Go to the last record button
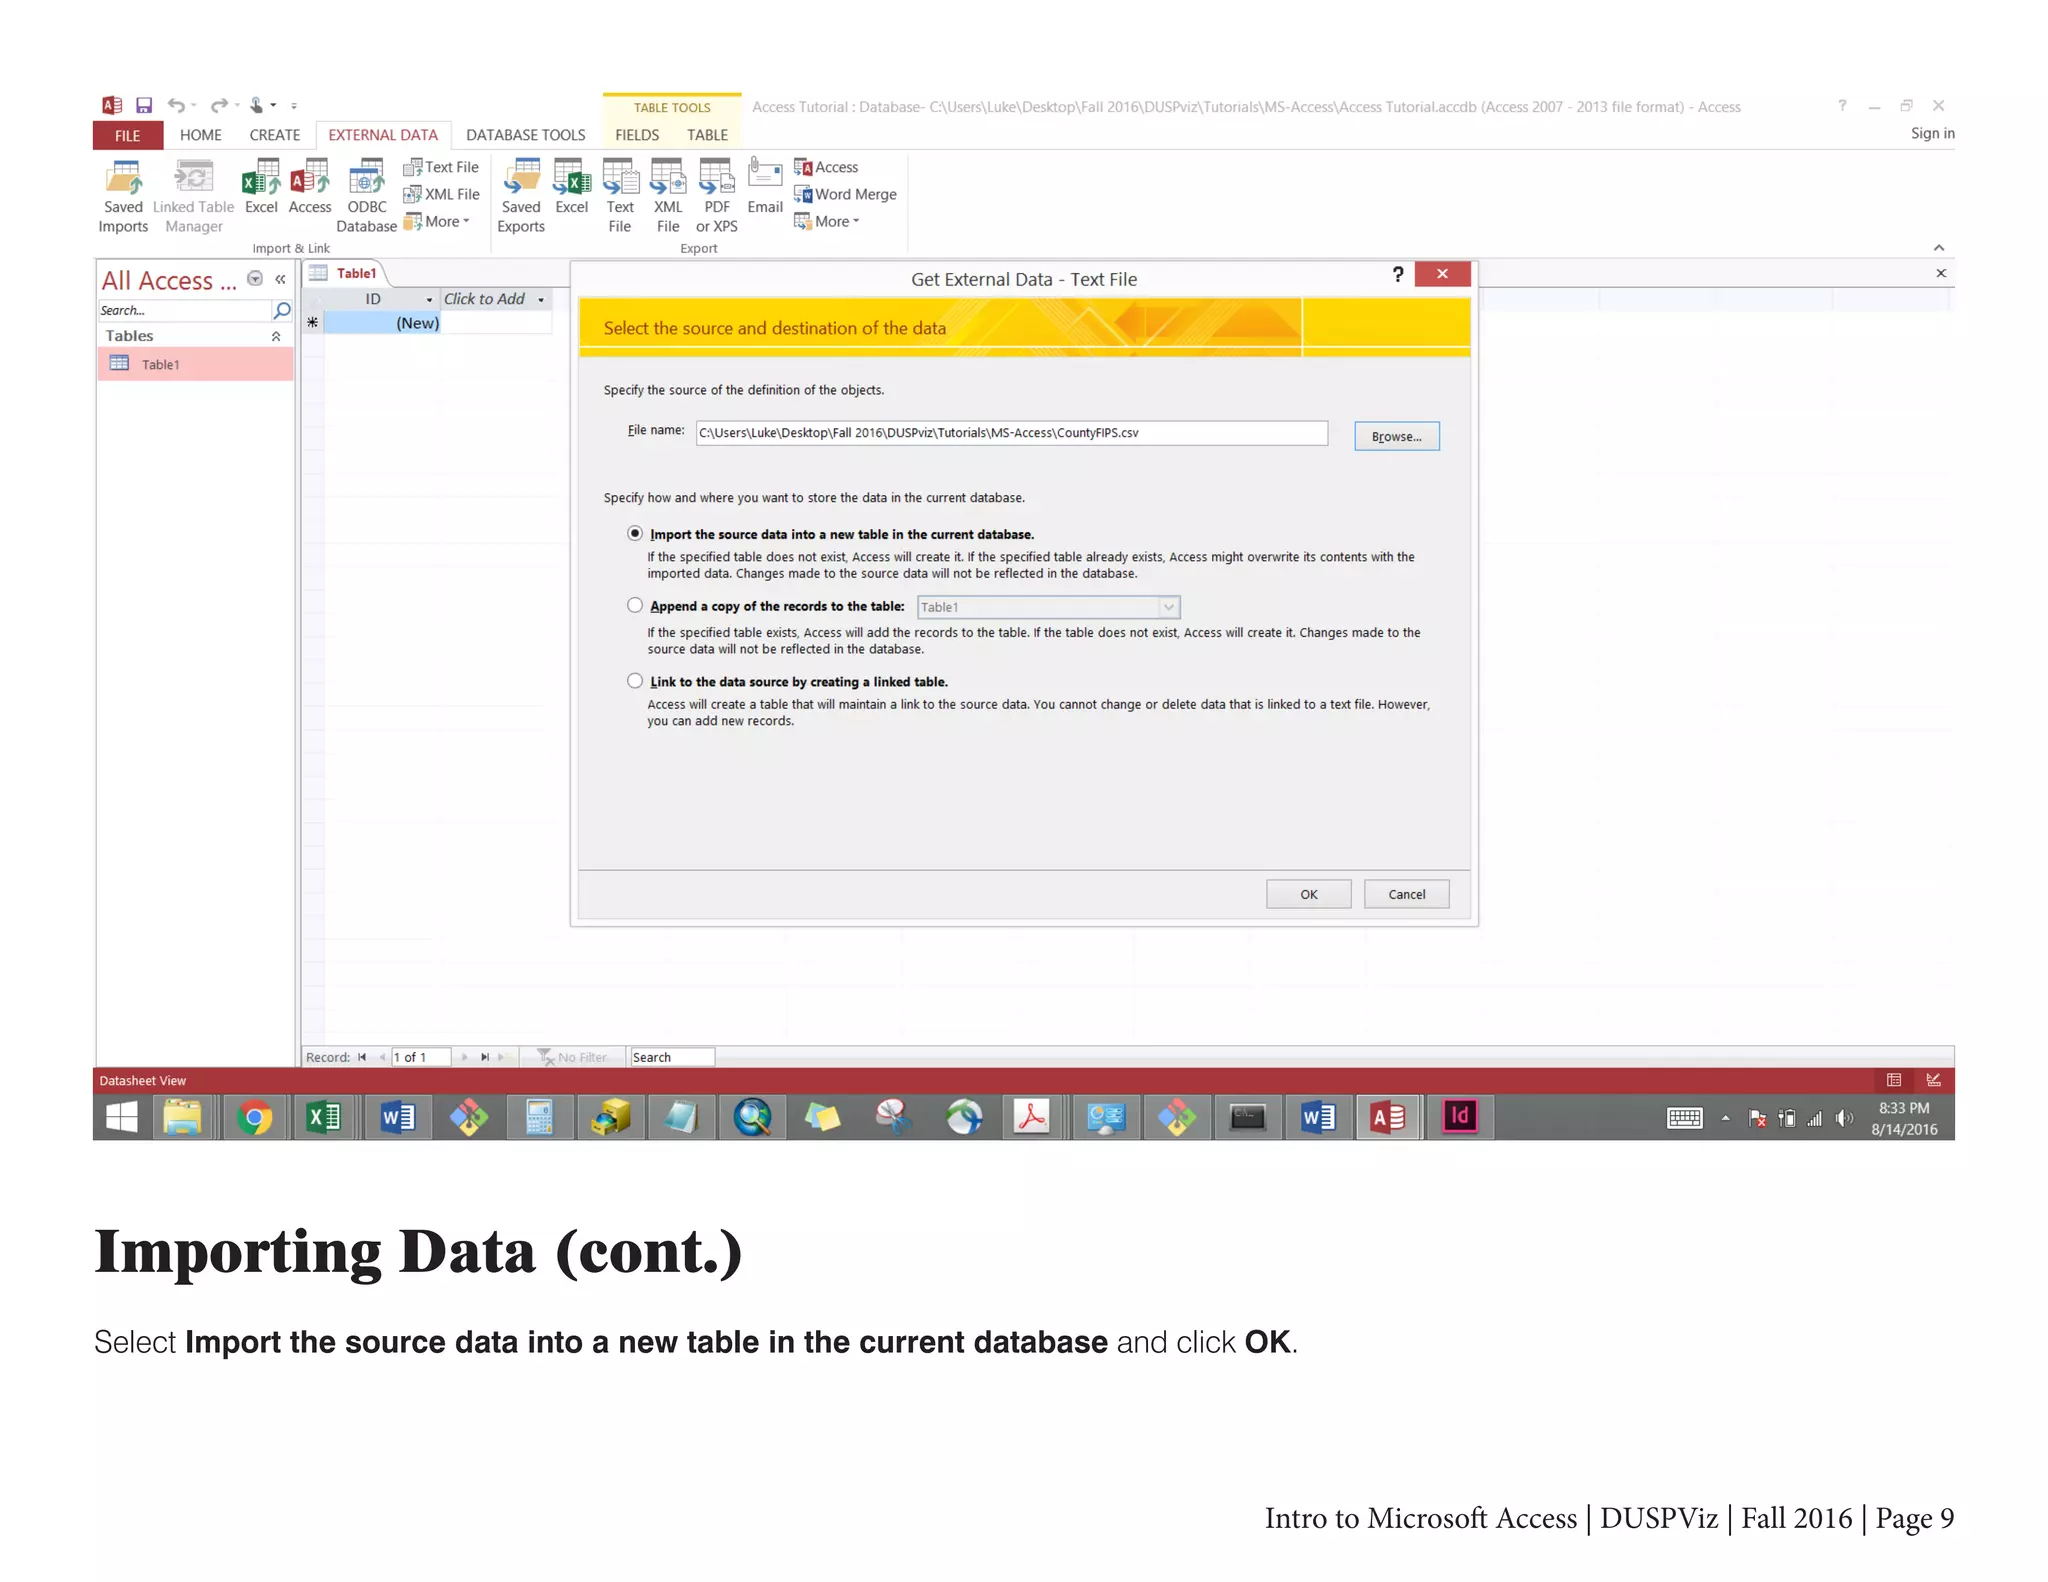 484,1057
